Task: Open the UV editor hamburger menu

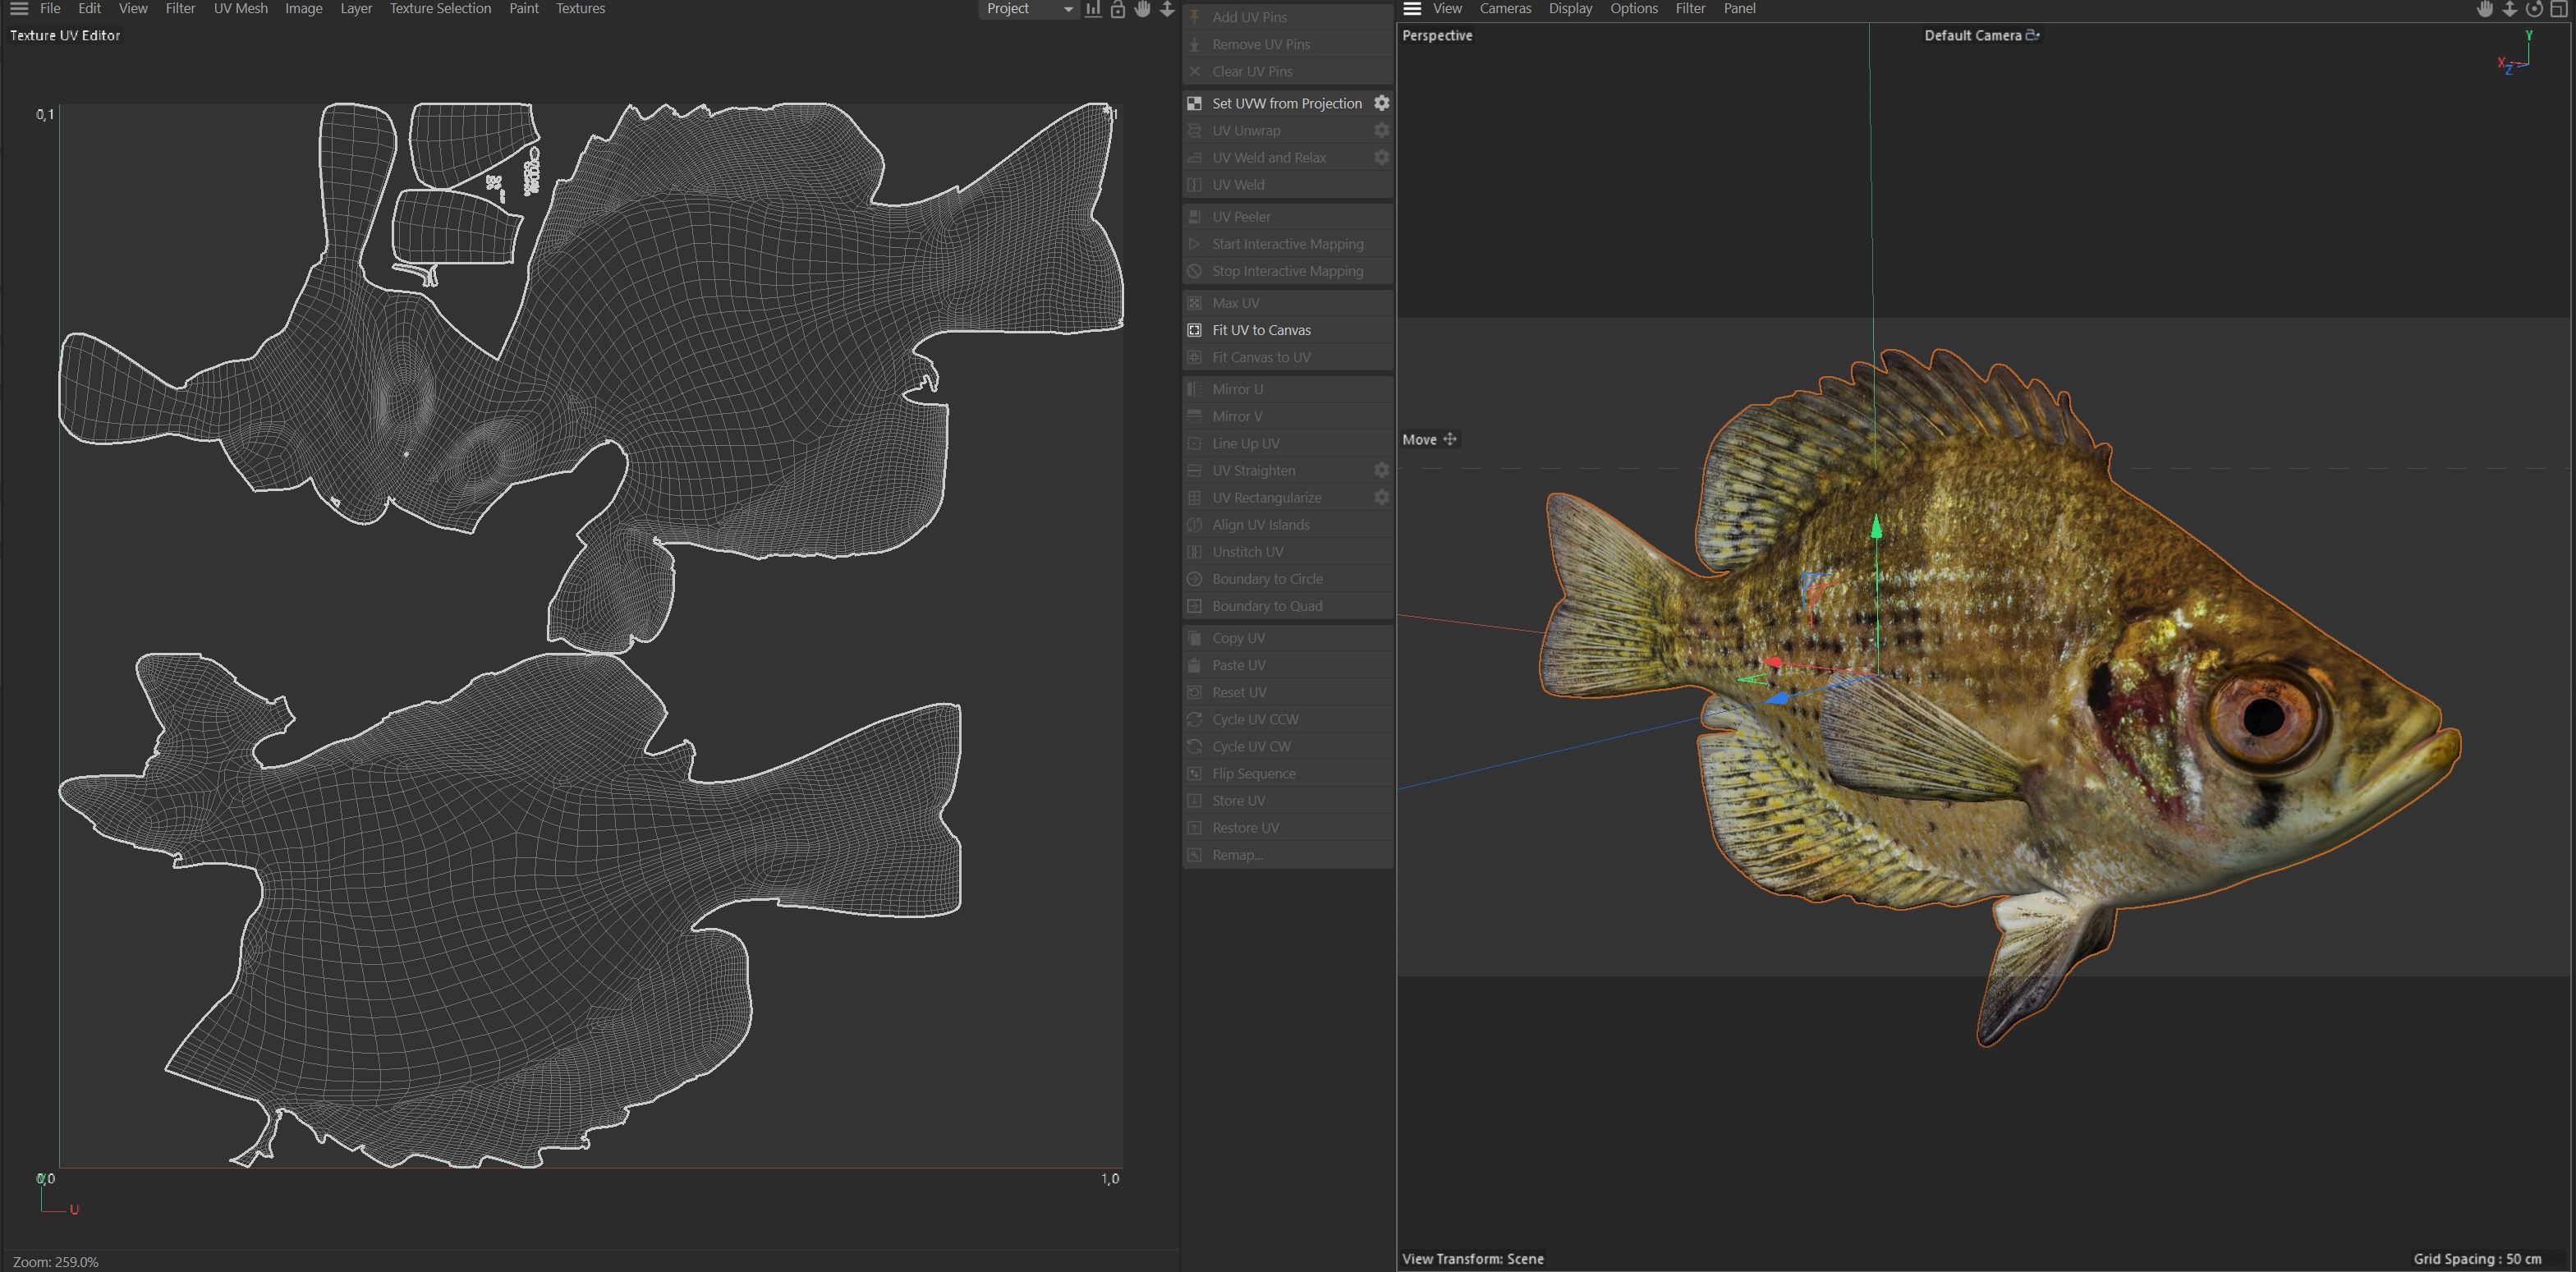Action: (19, 9)
